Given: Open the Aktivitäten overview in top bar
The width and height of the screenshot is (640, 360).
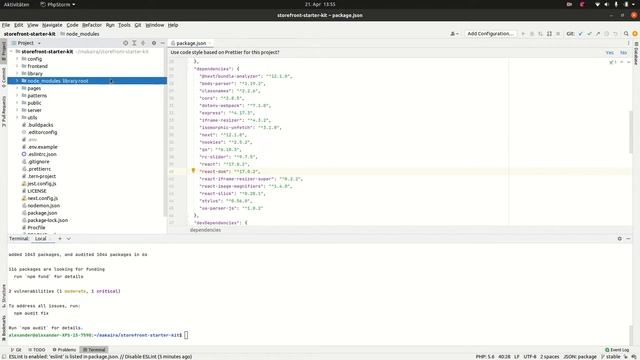Looking at the screenshot, I should (17, 4).
